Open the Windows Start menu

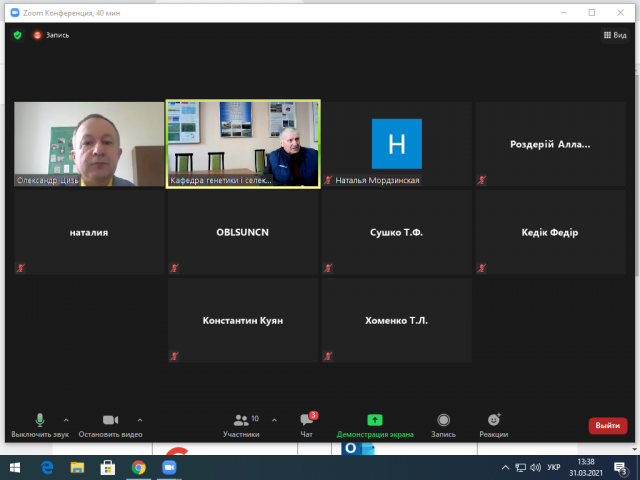click(15, 467)
